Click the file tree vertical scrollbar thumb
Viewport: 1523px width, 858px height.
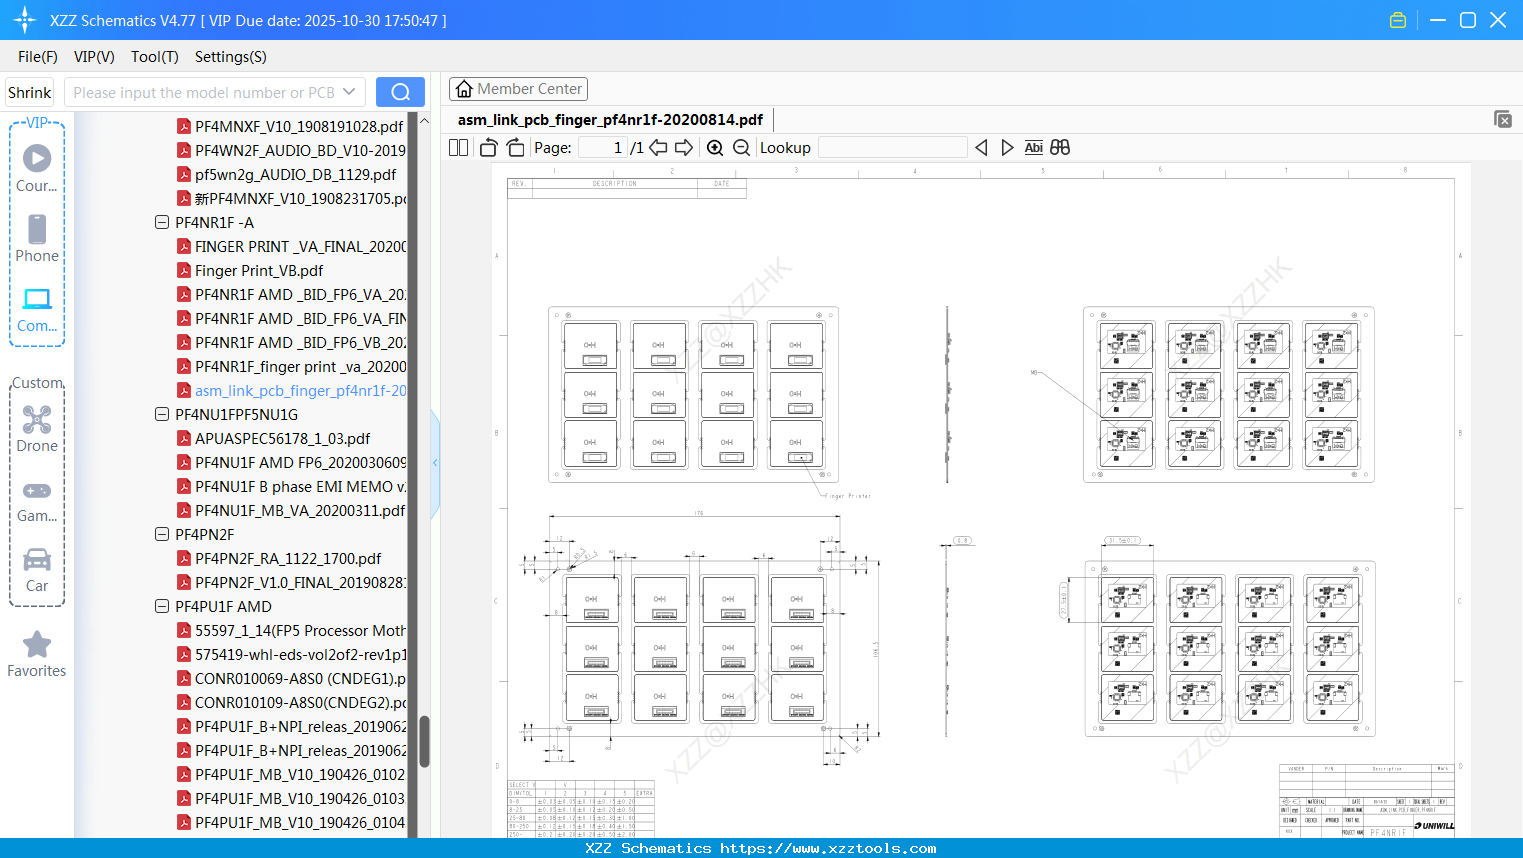coord(424,741)
